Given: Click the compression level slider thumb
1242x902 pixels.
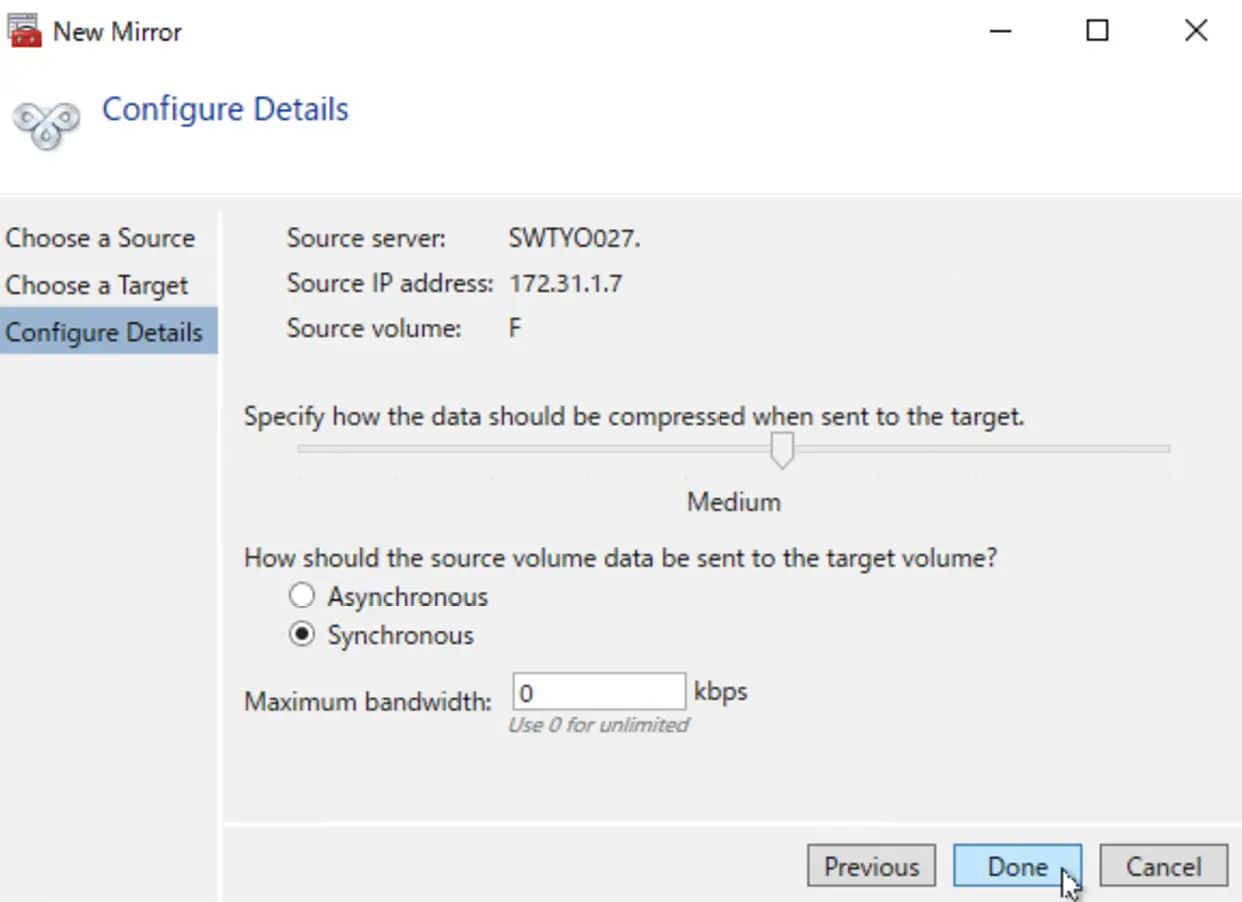Looking at the screenshot, I should click(x=782, y=450).
